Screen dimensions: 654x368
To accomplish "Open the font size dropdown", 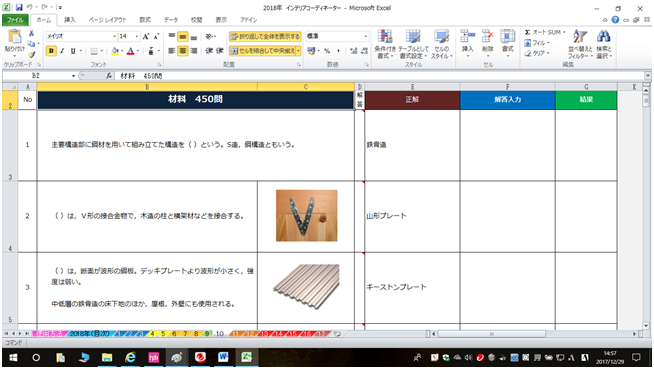I will tap(136, 37).
